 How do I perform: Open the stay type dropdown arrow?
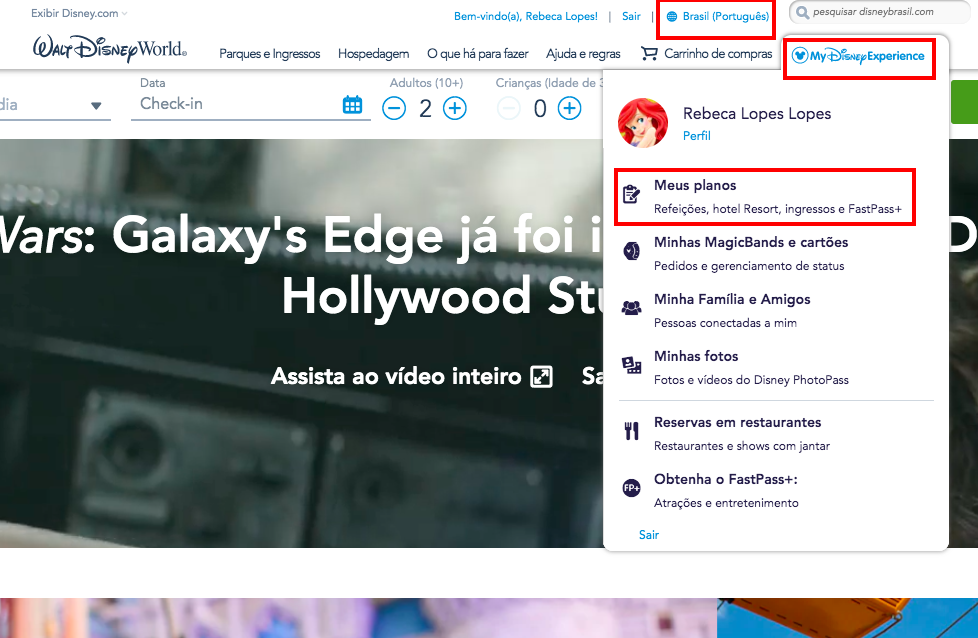coord(96,105)
